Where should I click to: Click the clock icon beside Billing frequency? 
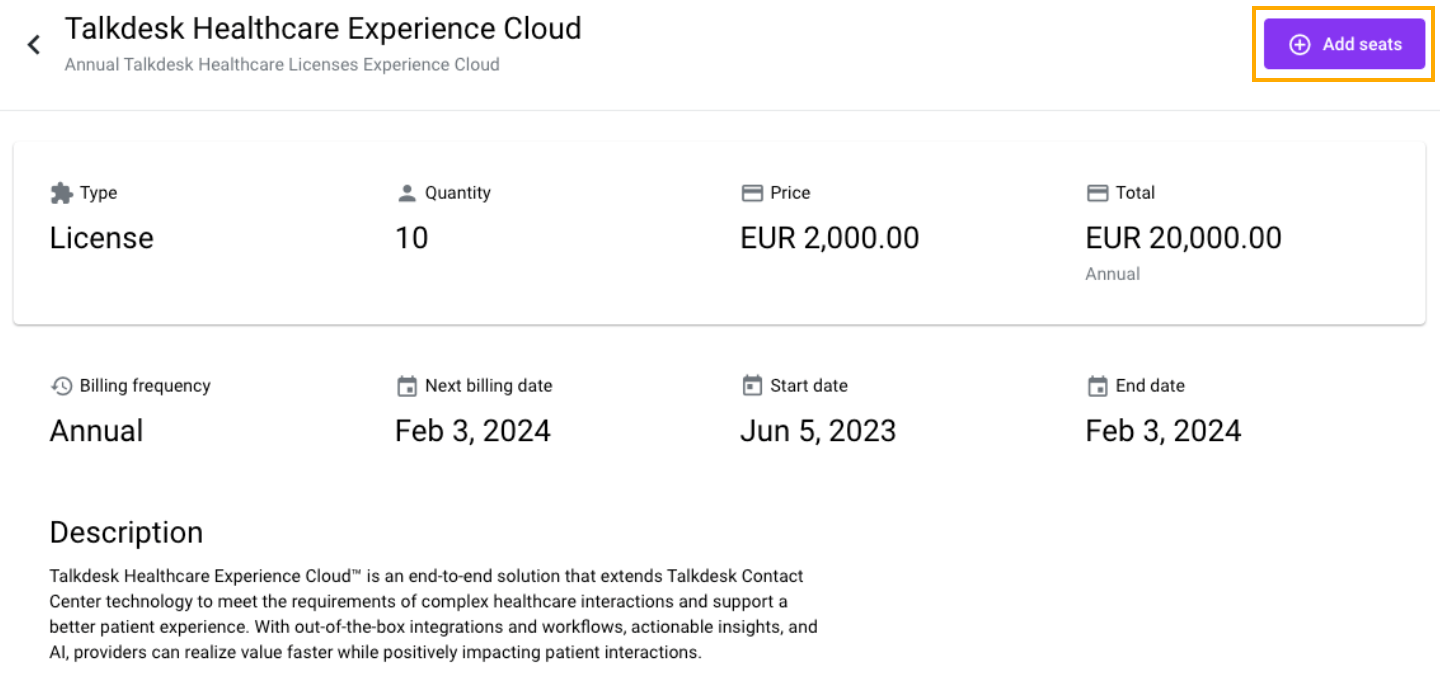58,385
